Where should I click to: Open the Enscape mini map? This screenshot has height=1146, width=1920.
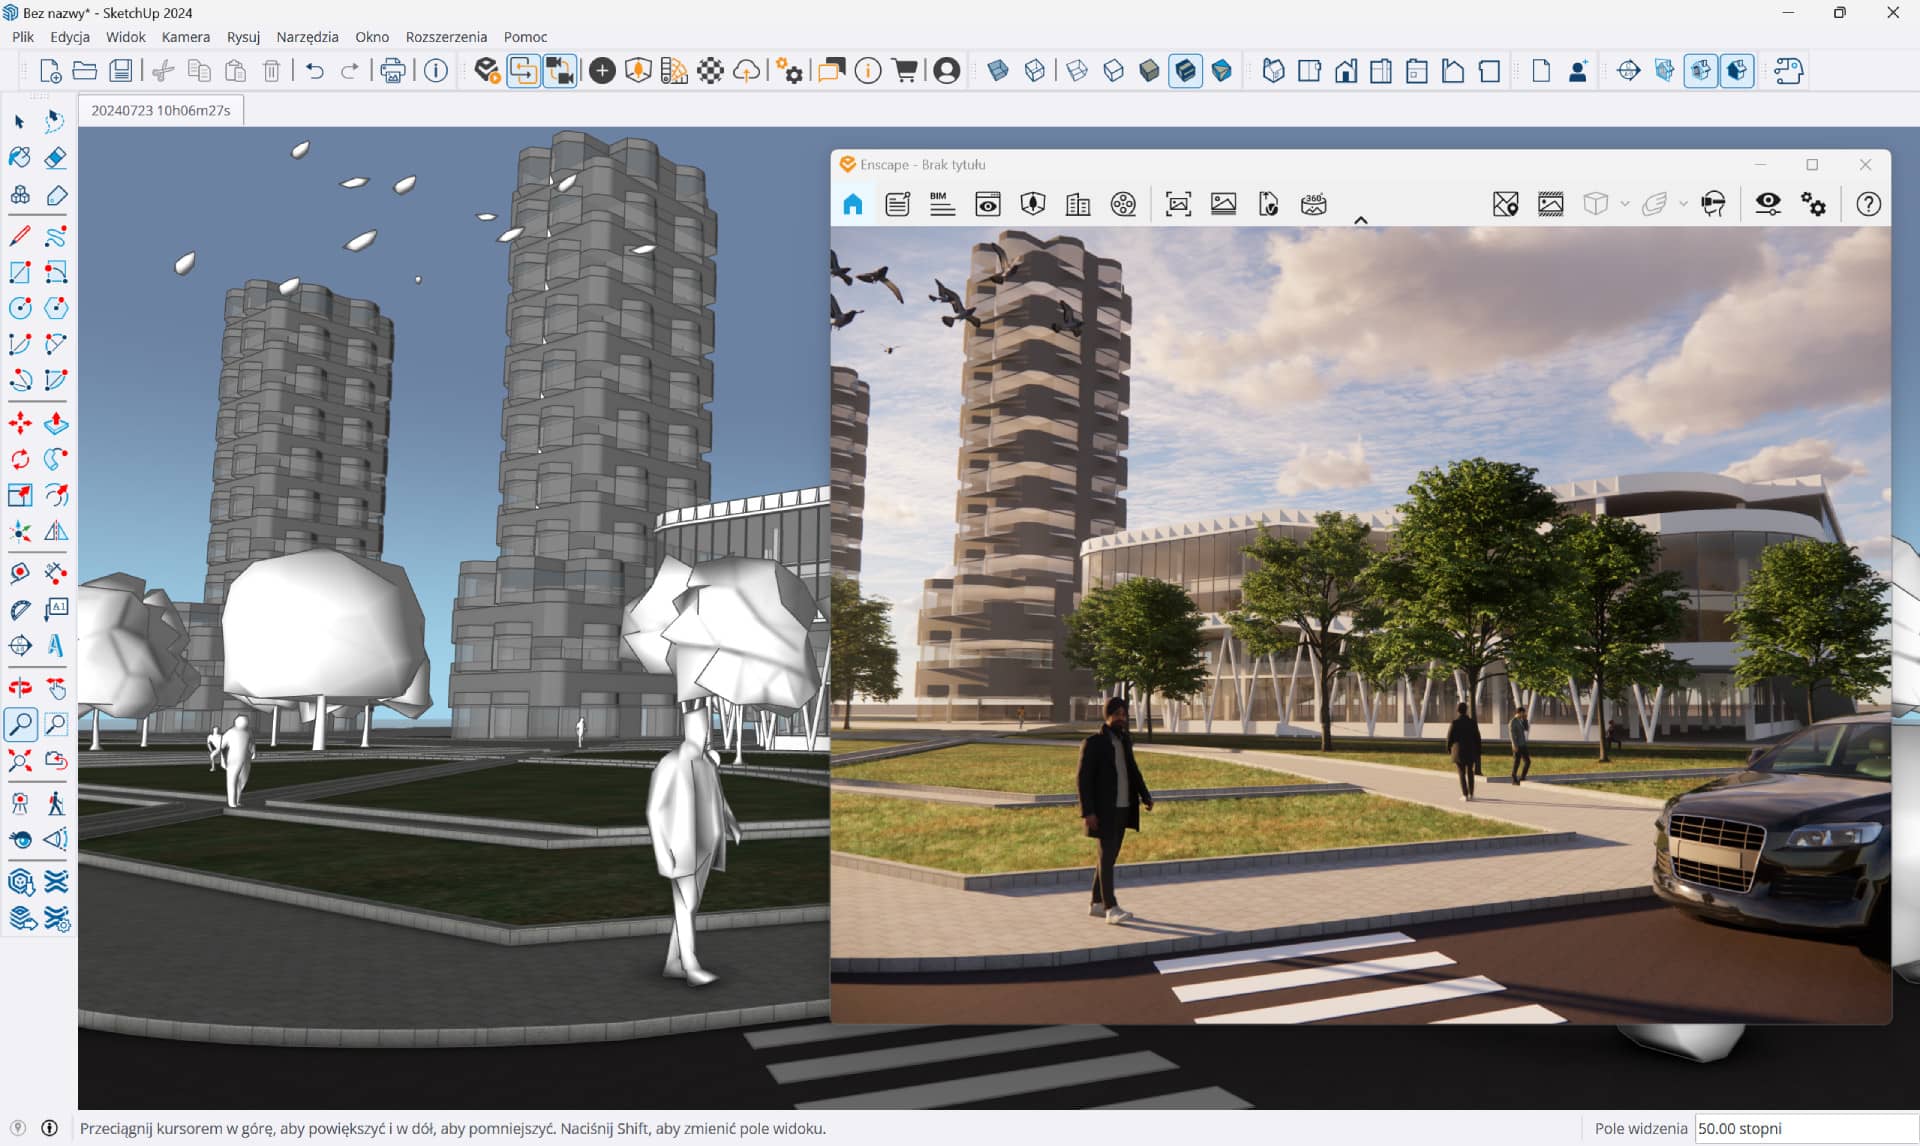(1505, 204)
